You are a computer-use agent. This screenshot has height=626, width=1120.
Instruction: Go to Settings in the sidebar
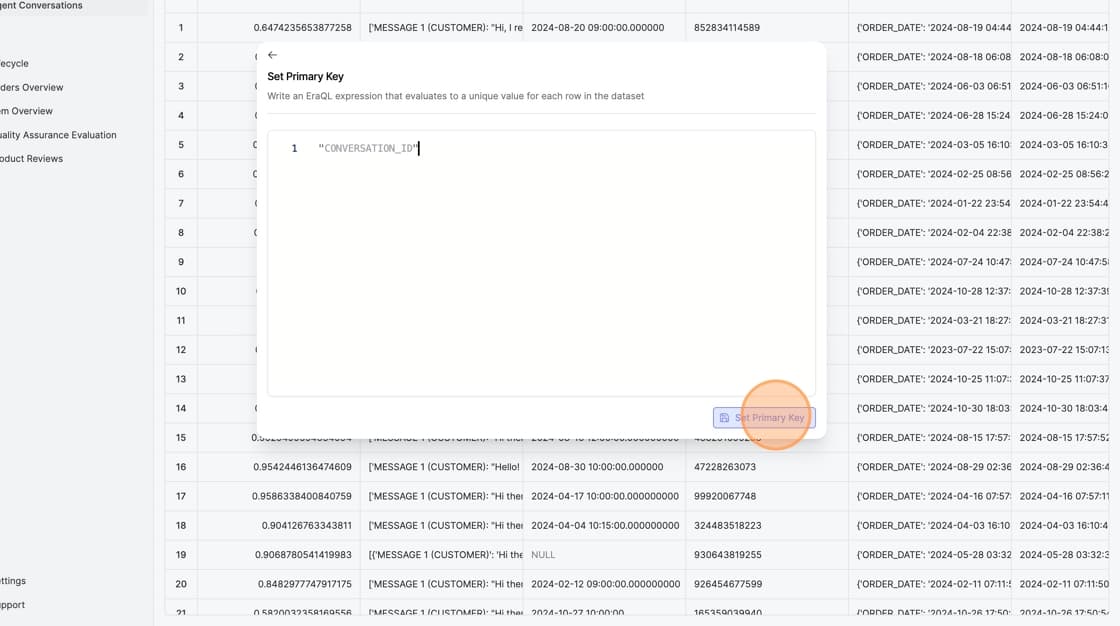14,581
